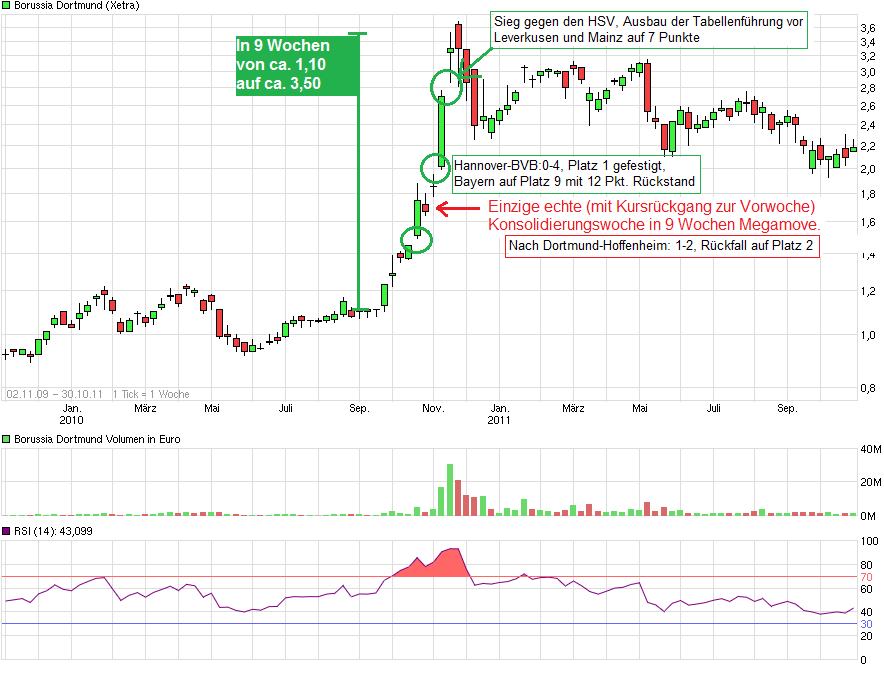This screenshot has height=676, width=884.
Task: Click the '0,8' price axis value
Action: click(x=868, y=388)
